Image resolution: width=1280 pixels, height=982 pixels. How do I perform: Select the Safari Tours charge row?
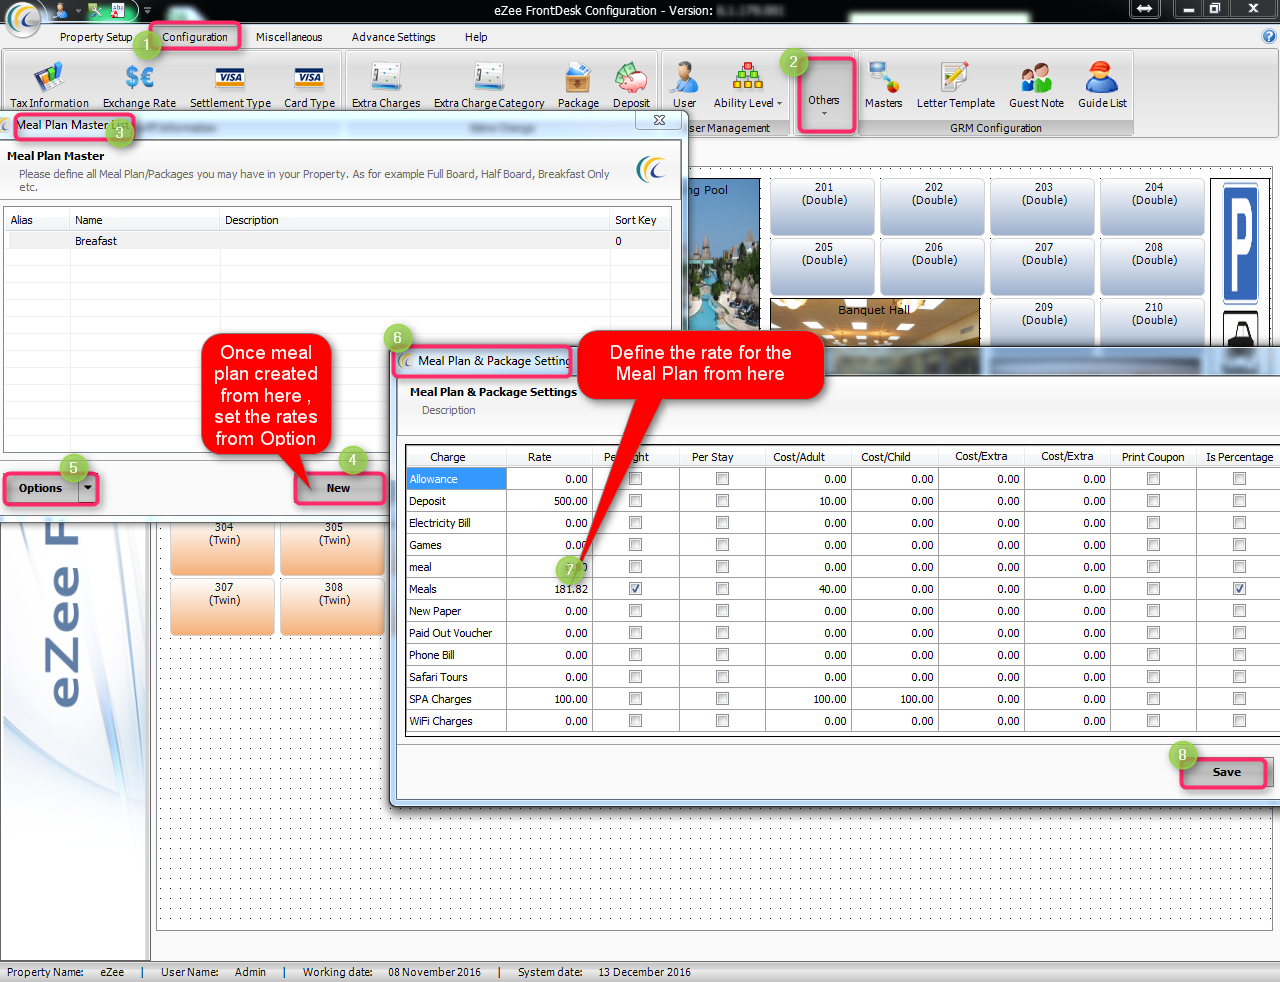(x=456, y=677)
